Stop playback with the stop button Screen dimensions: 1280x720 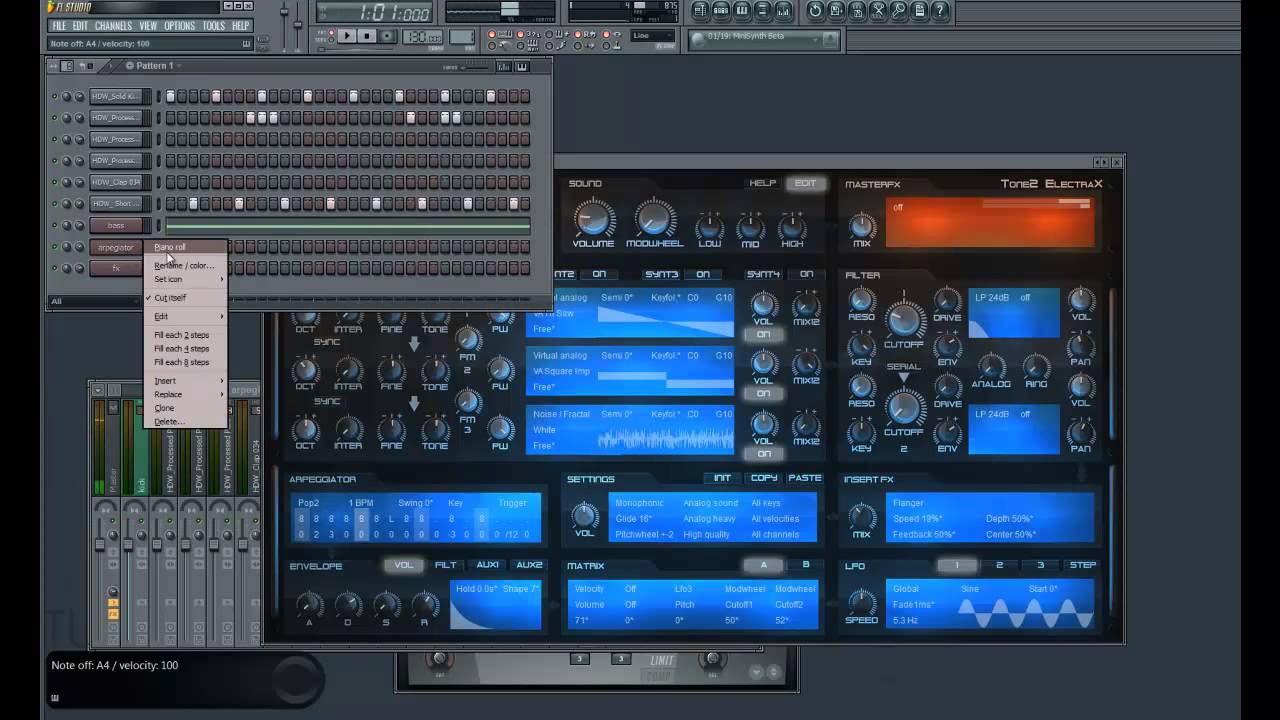tap(367, 36)
